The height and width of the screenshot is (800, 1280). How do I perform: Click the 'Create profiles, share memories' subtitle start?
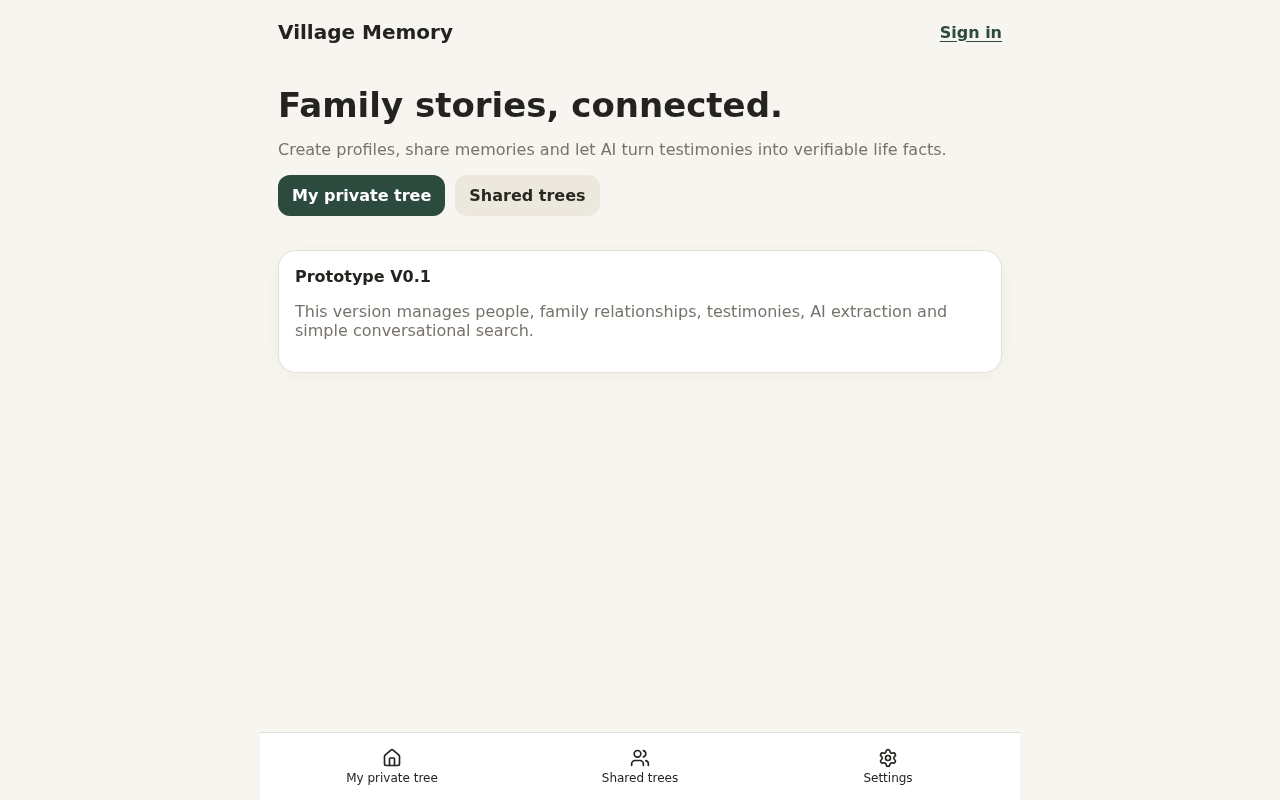(x=406, y=150)
